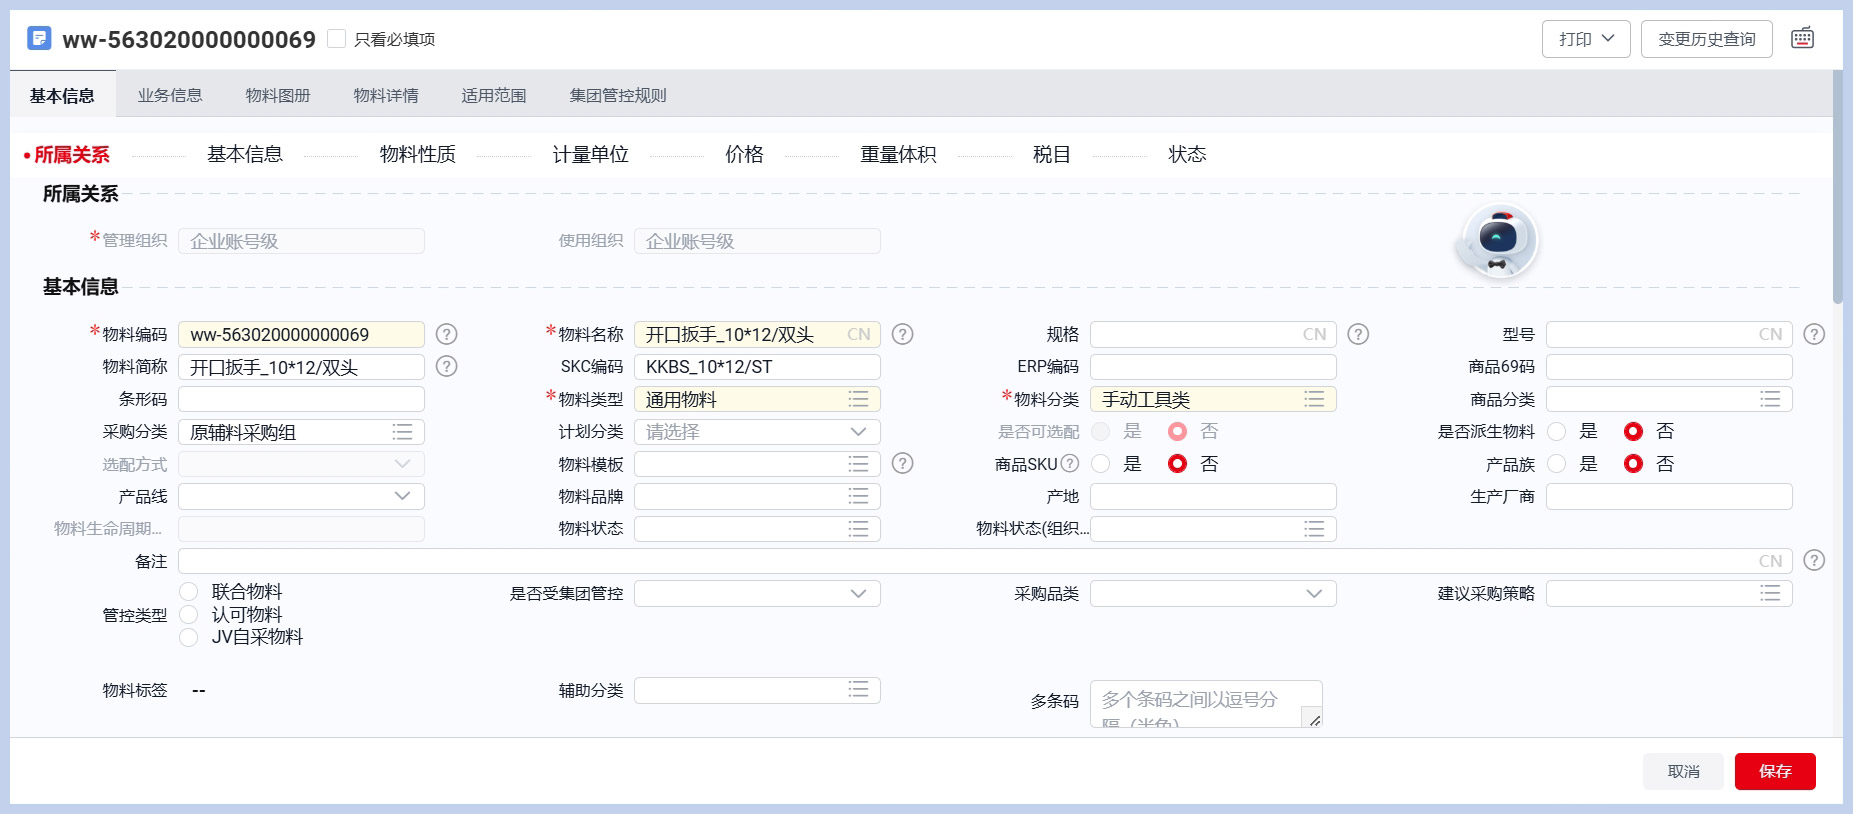Click the help icon beside 物料名称 field

pyautogui.click(x=902, y=335)
